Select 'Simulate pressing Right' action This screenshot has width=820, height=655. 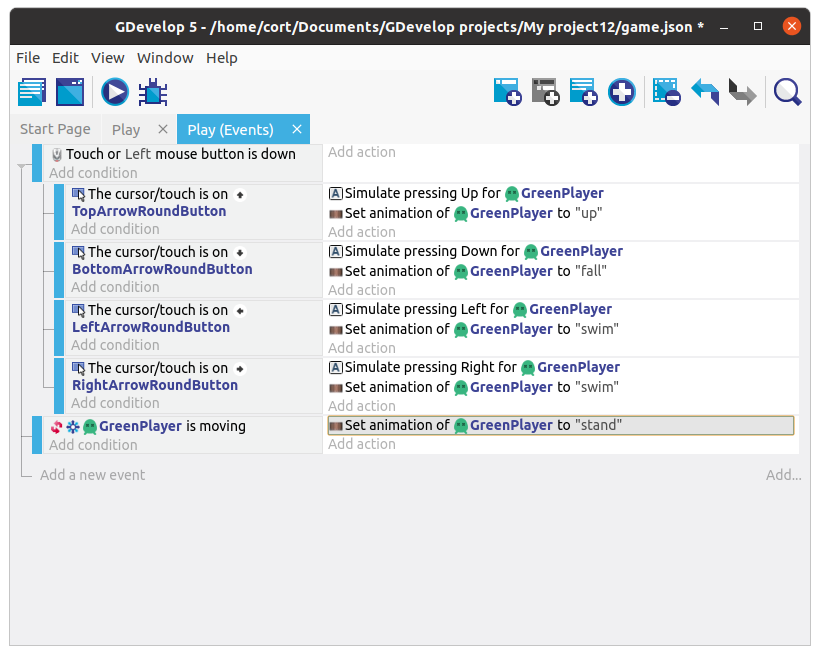coord(474,368)
